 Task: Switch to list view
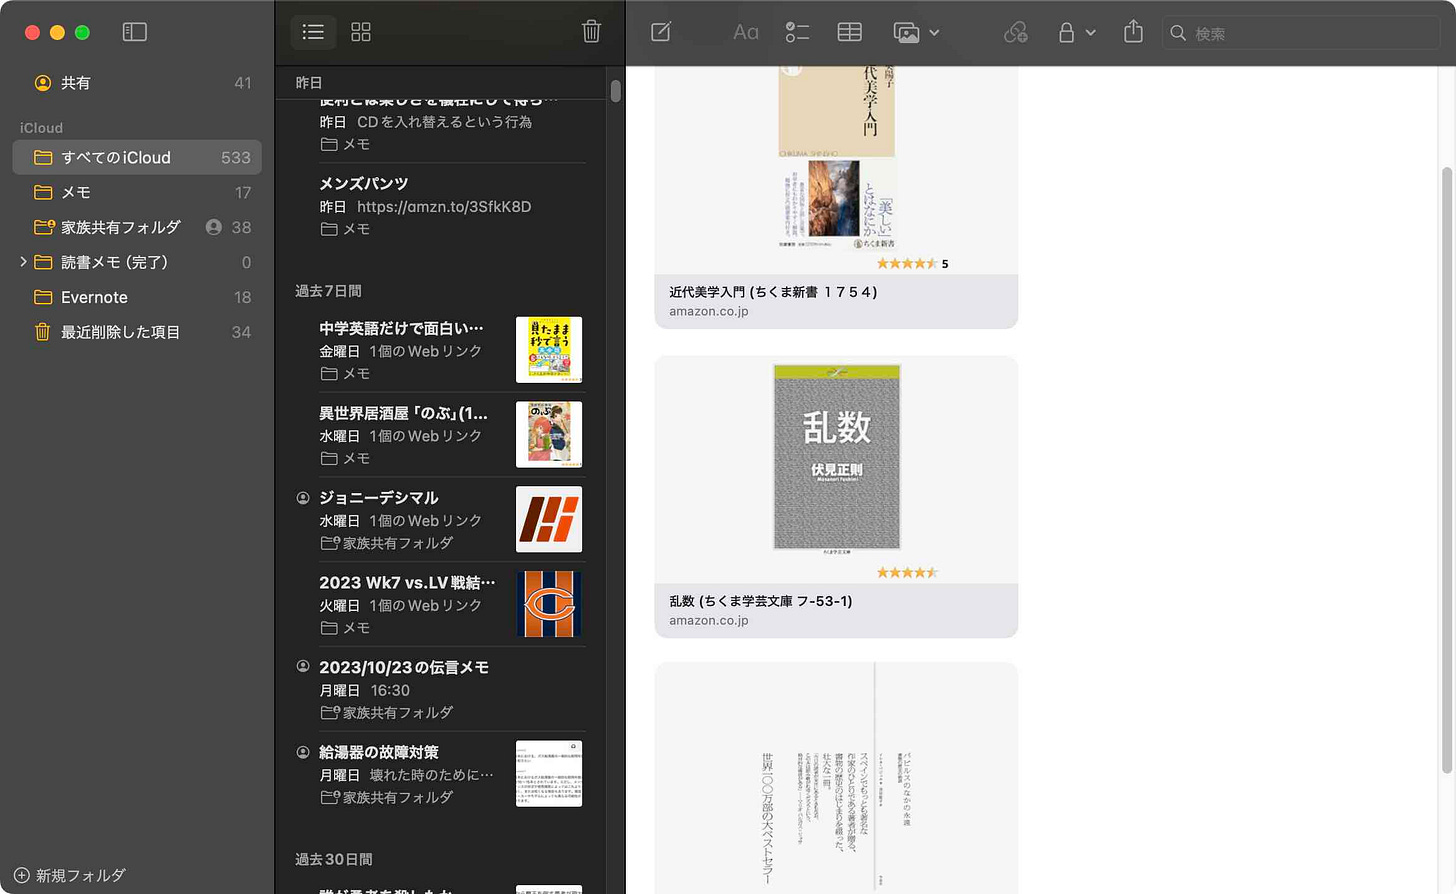(313, 32)
